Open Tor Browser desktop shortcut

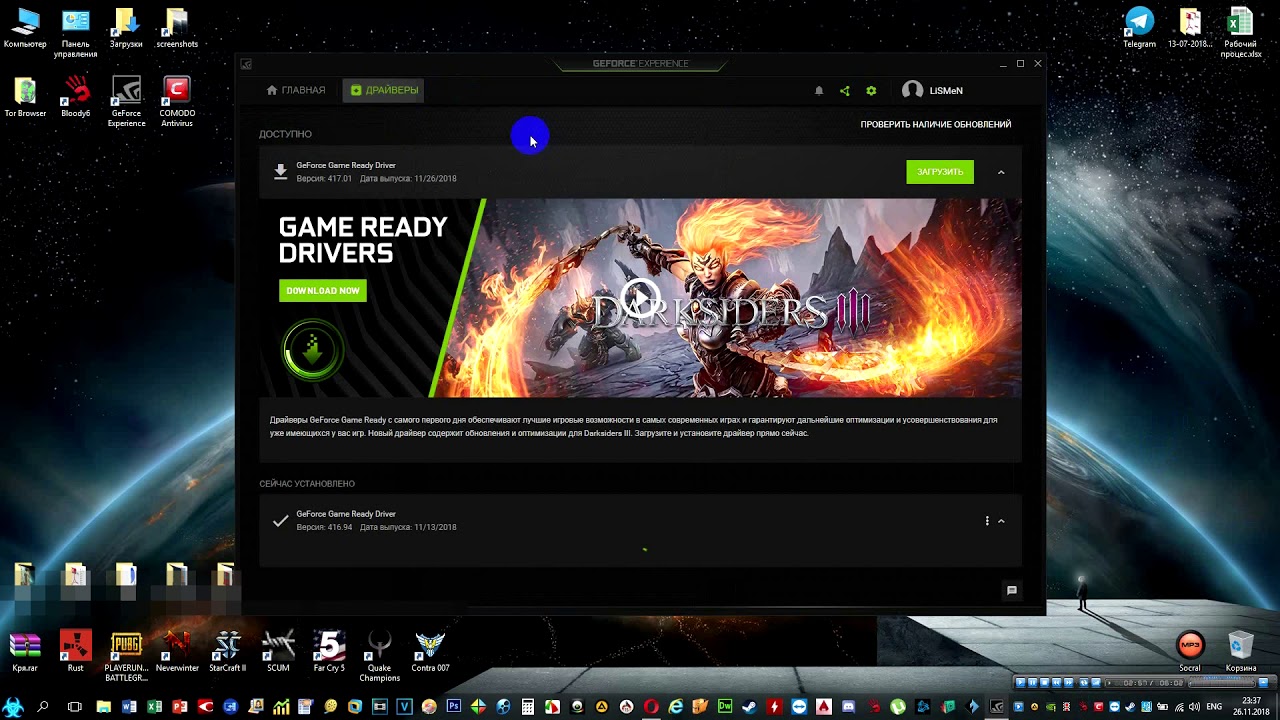pos(25,97)
